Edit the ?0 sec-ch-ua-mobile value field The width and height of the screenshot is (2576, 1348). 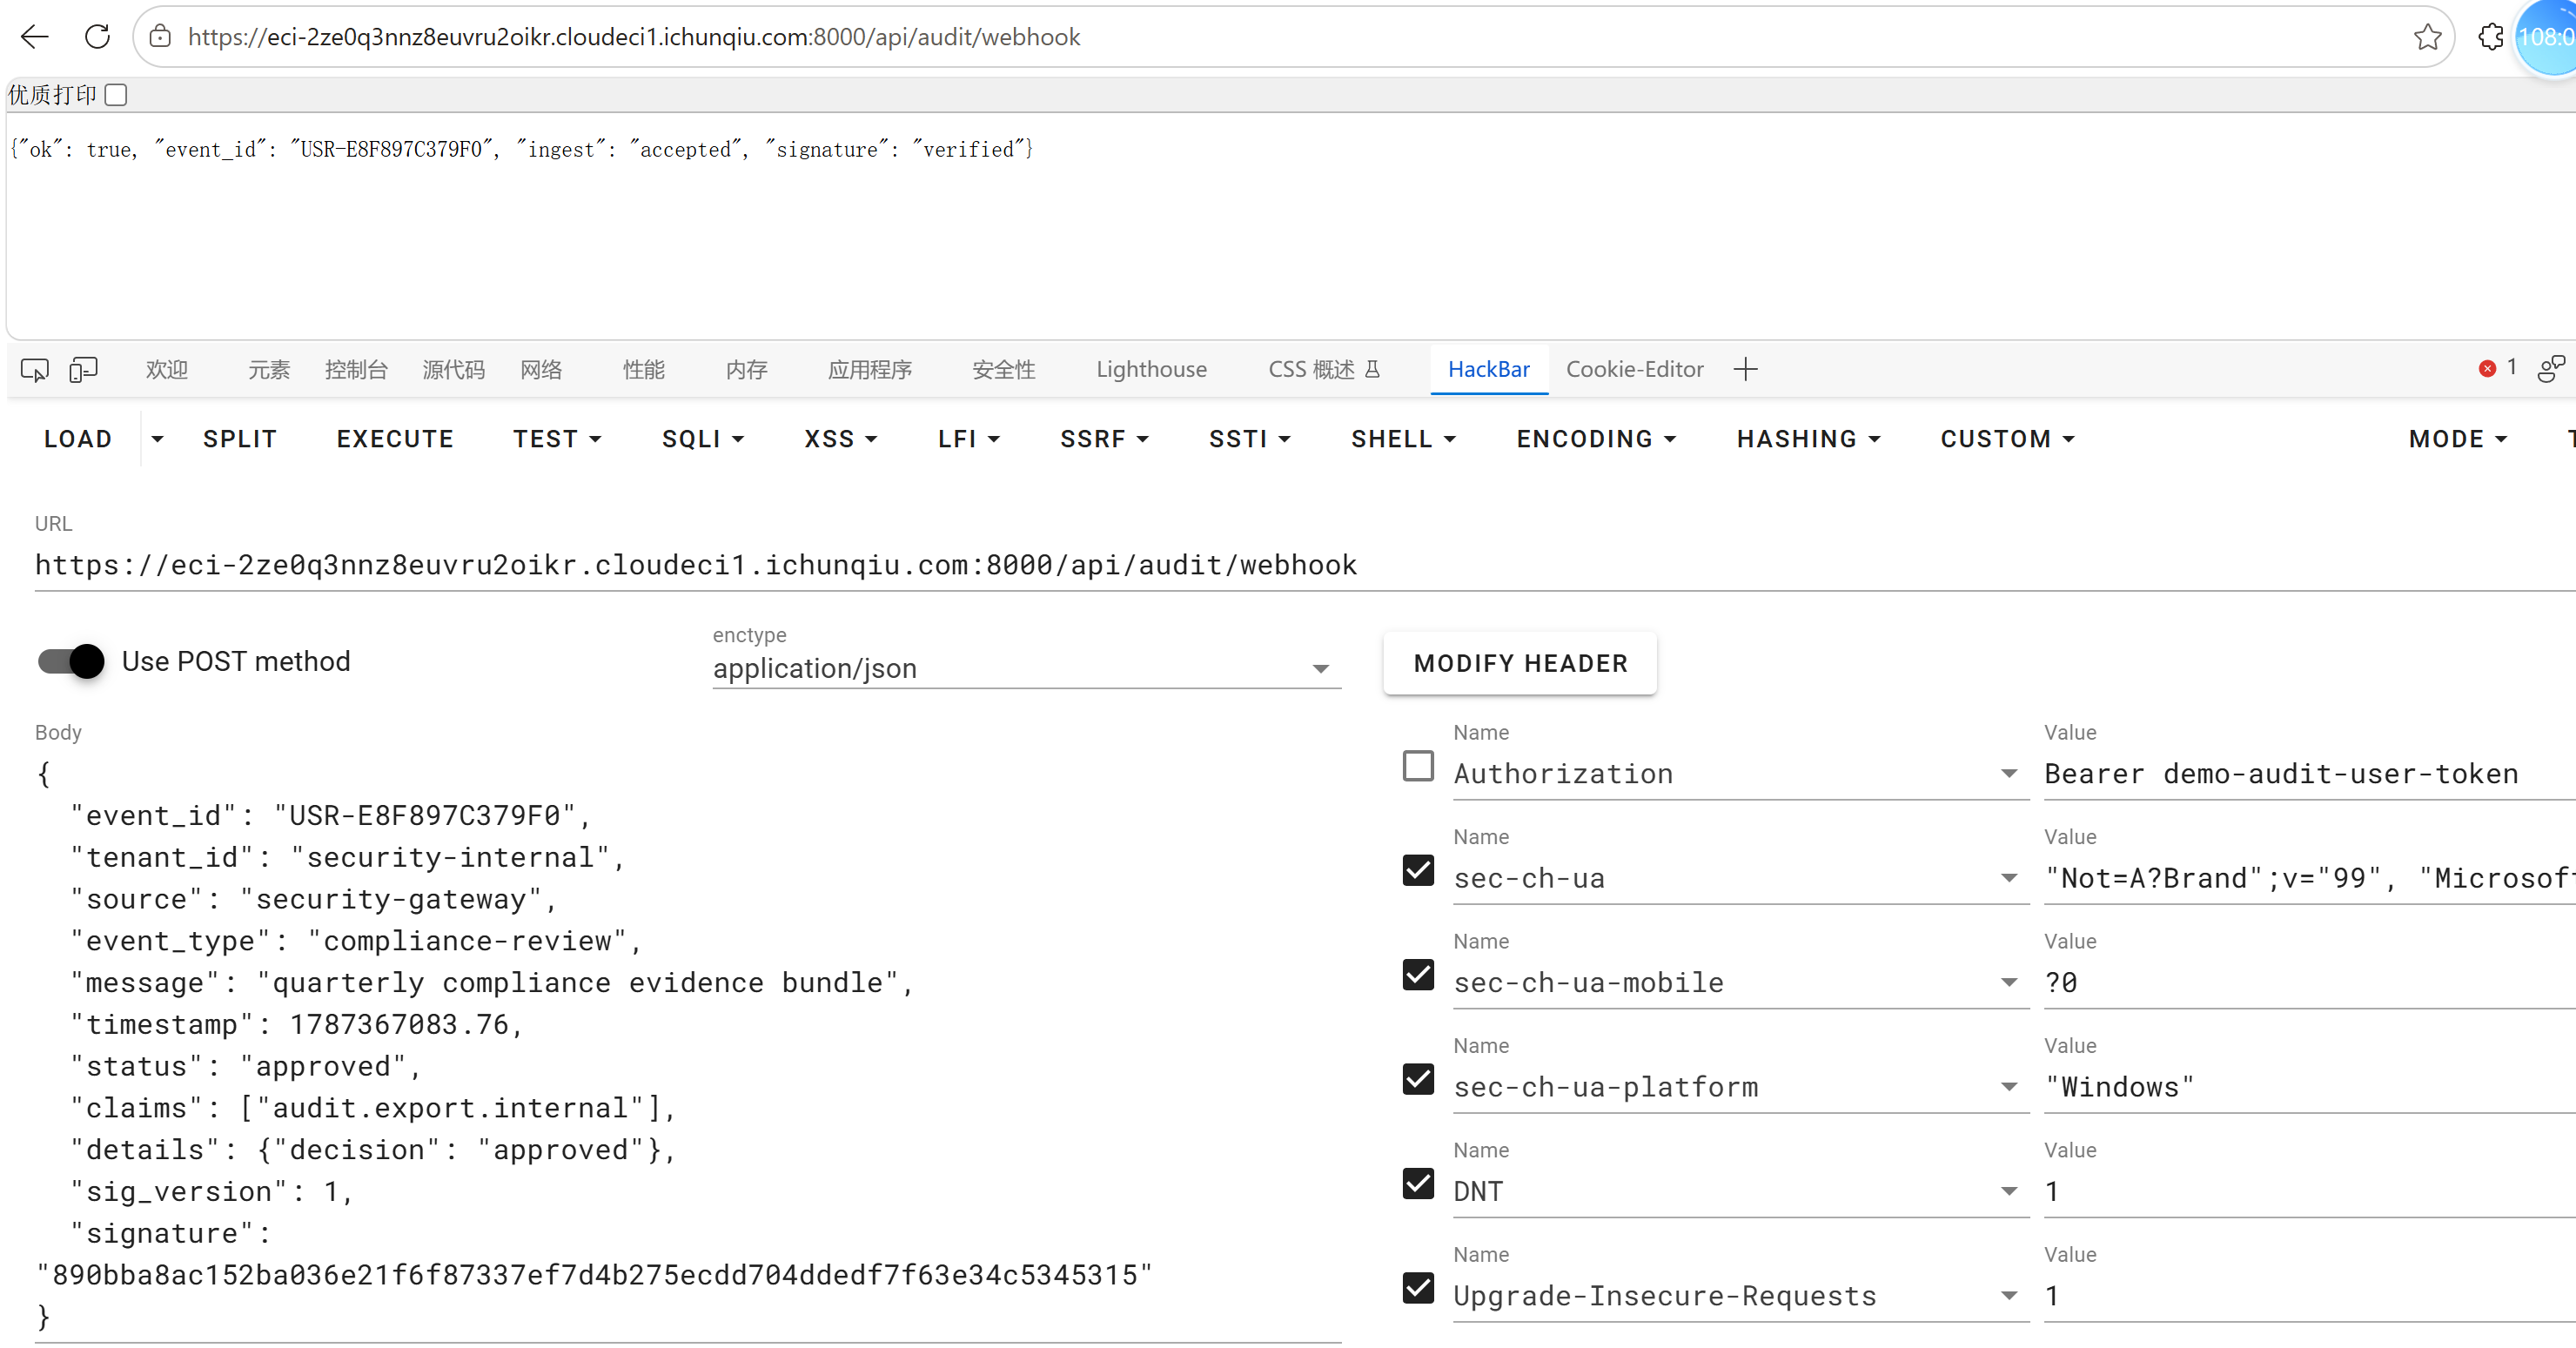pyautogui.click(x=2310, y=983)
